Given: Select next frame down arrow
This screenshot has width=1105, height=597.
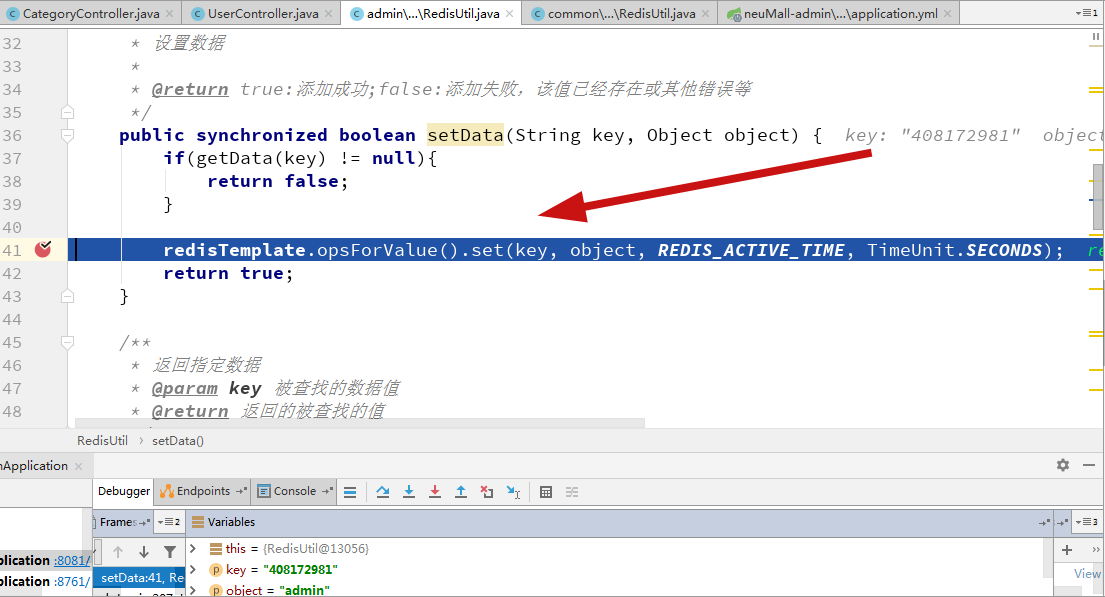Looking at the screenshot, I should coord(144,552).
